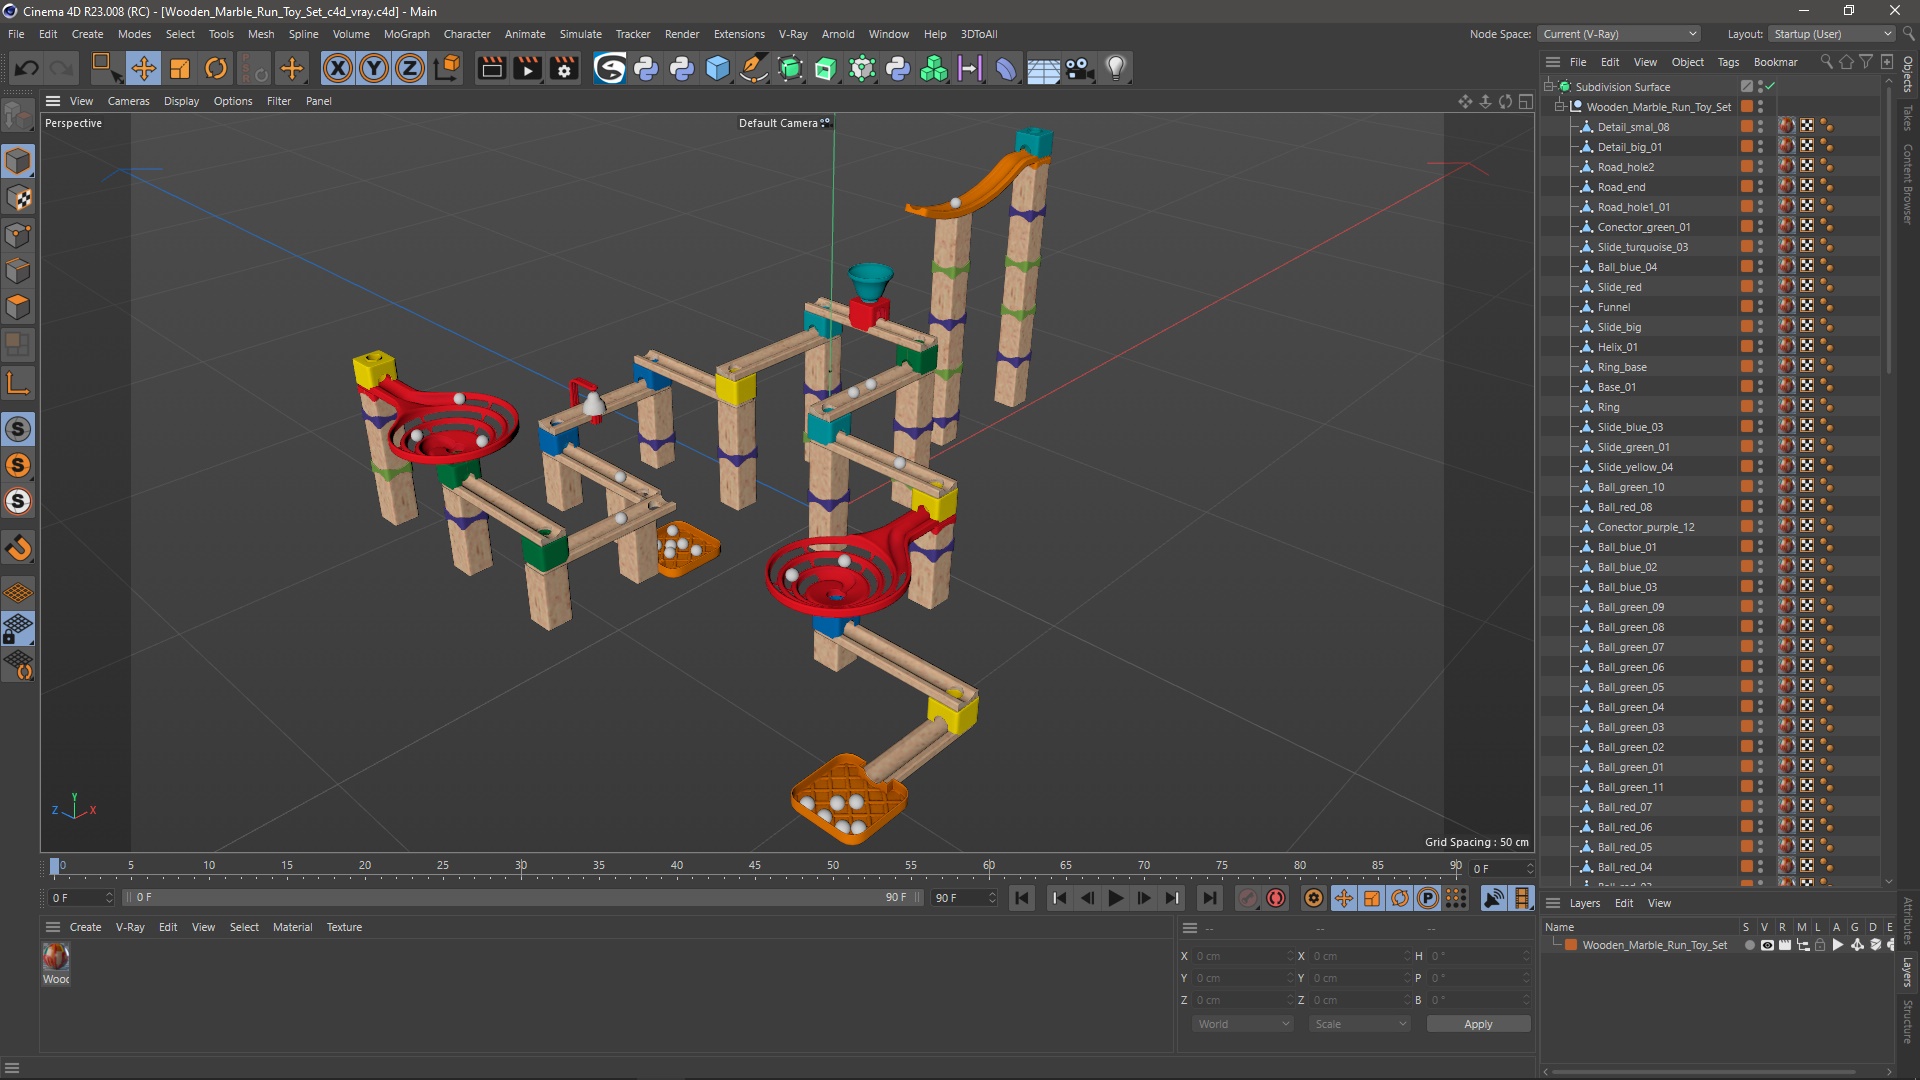This screenshot has width=1920, height=1080.
Task: Click X position input field
Action: point(1242,956)
